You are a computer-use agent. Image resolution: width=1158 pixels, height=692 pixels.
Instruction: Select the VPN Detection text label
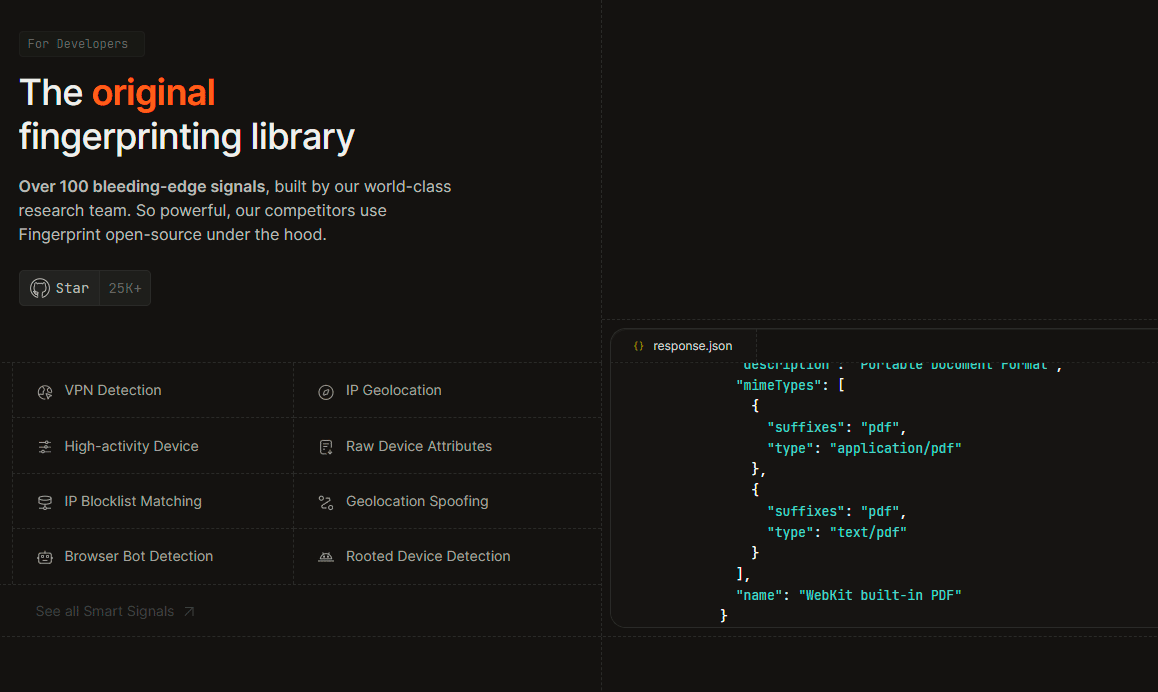[113, 391]
